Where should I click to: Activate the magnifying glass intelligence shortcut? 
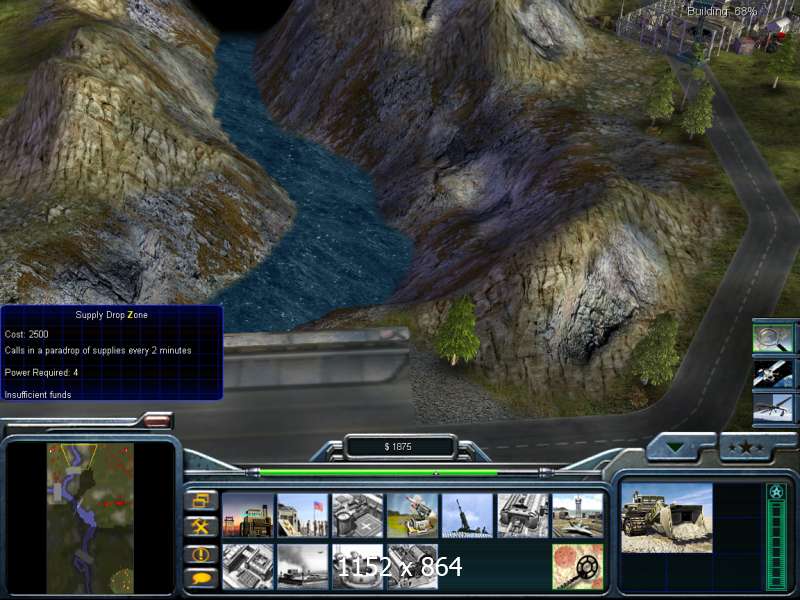coord(773,337)
